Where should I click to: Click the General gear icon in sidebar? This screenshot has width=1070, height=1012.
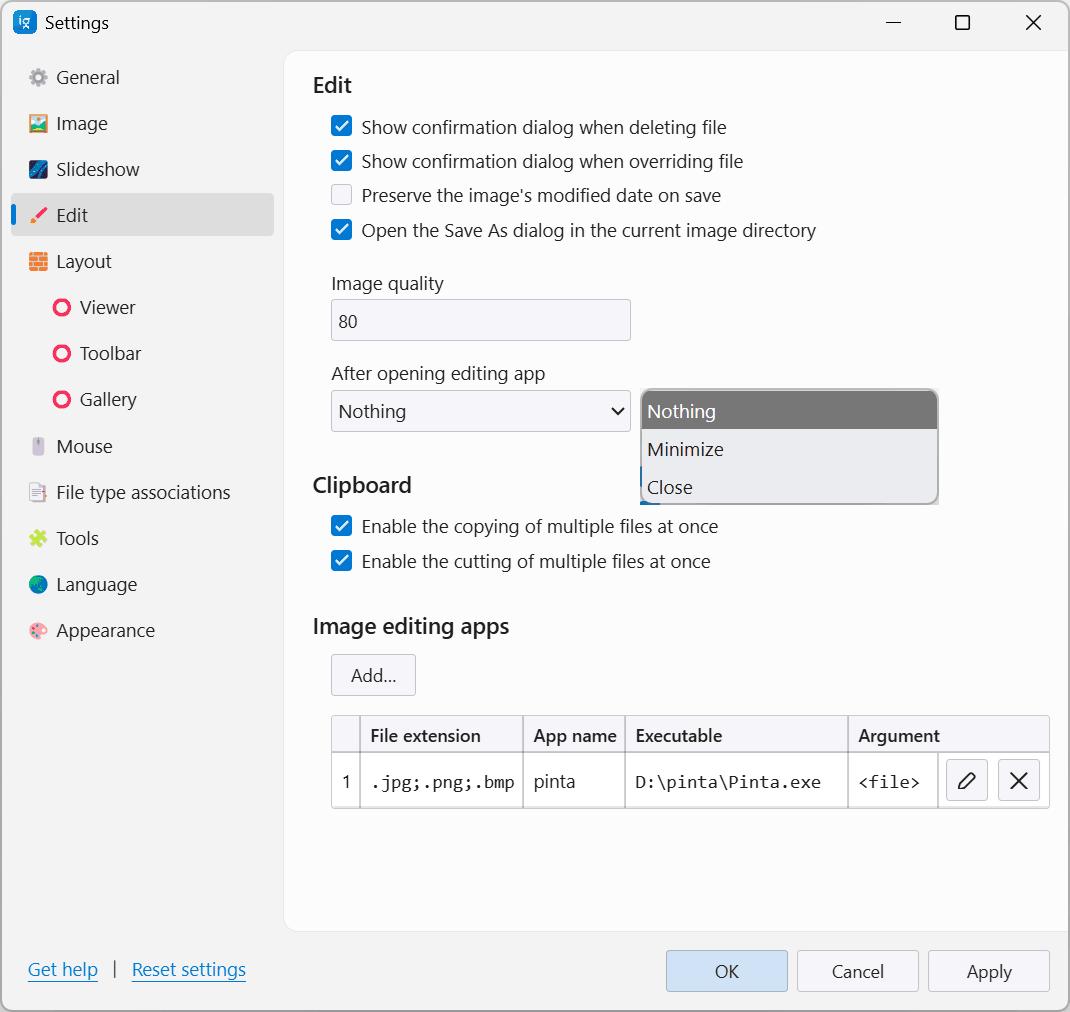point(38,78)
